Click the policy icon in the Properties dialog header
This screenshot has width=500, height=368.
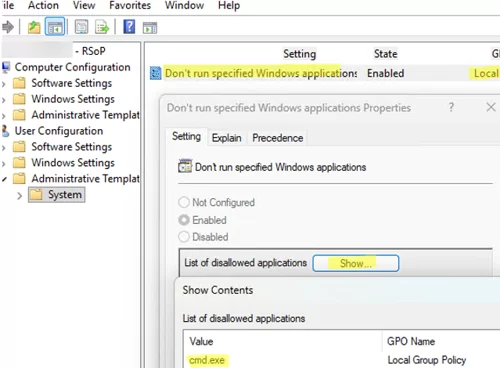tap(185, 166)
